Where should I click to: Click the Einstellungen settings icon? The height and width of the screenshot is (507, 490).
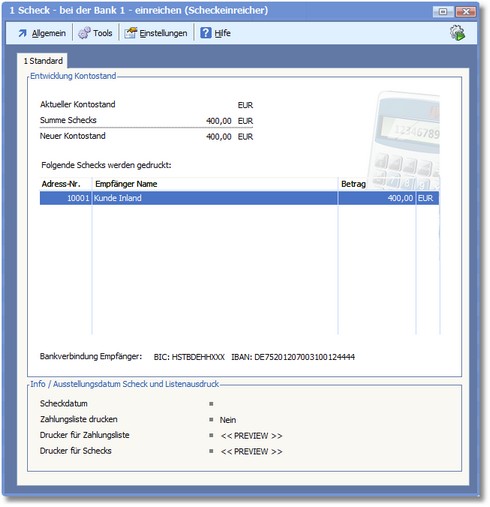click(x=130, y=33)
